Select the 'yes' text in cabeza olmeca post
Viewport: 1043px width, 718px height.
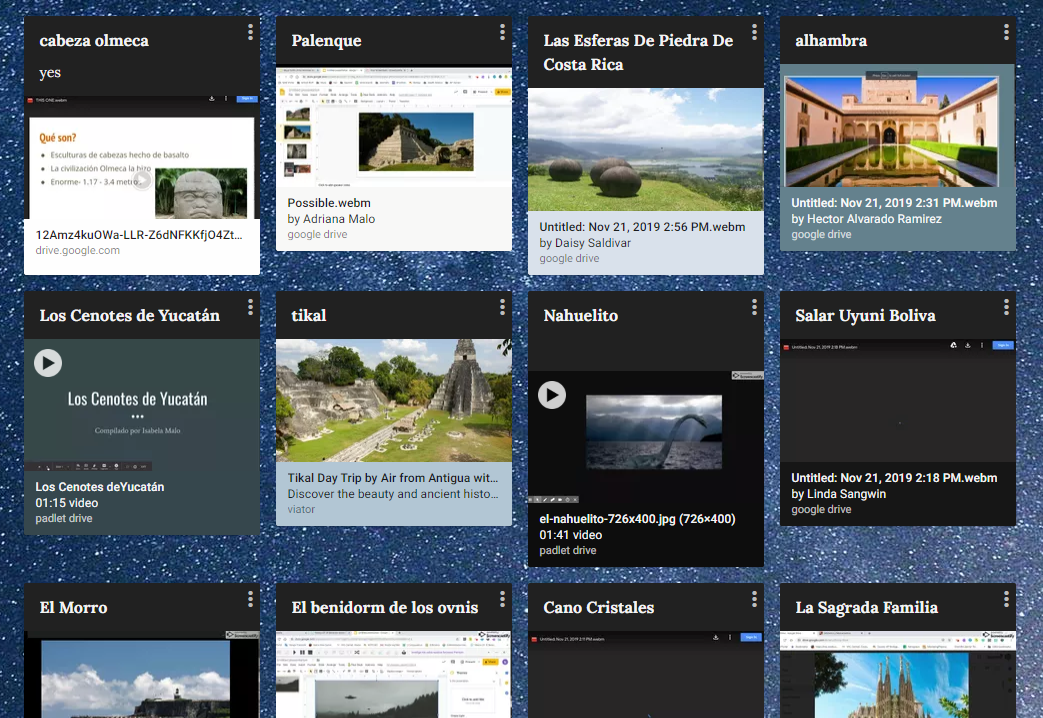[x=50, y=73]
